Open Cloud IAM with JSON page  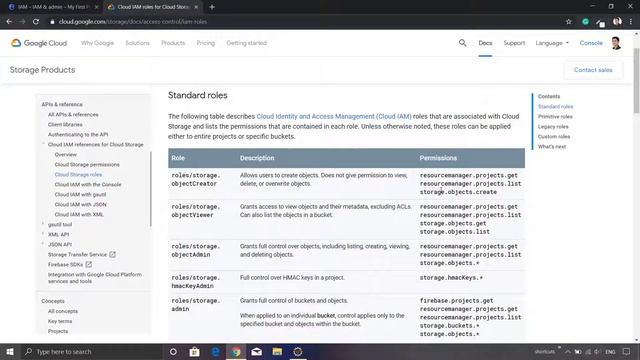80,204
